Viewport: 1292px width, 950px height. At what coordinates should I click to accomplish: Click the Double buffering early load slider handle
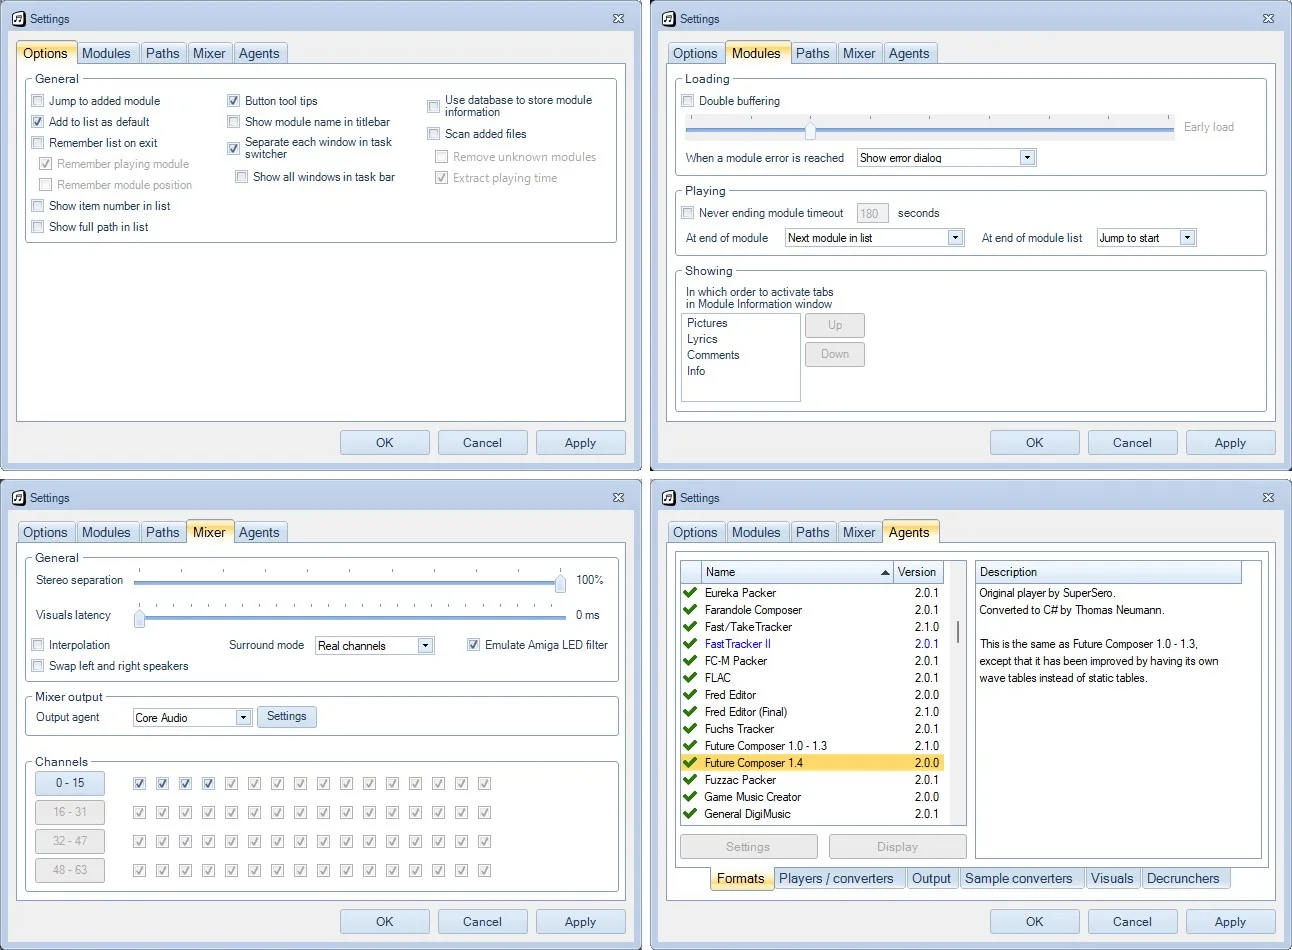(811, 129)
